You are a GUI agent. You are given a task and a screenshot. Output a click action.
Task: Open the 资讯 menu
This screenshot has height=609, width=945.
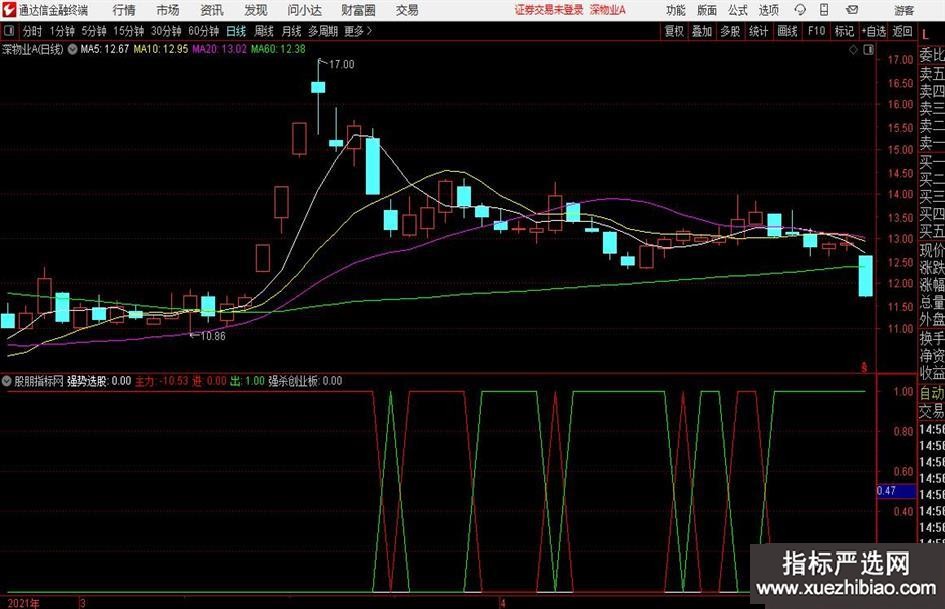[x=212, y=10]
